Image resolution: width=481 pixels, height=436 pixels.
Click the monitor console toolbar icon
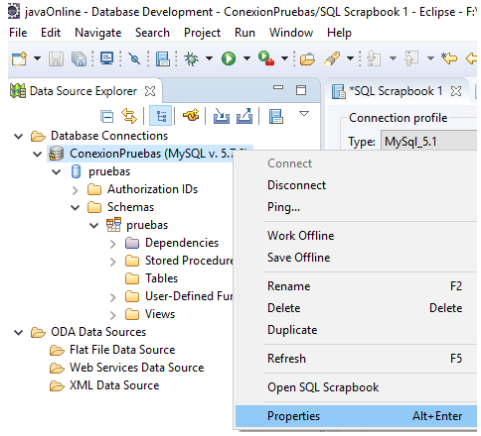coord(107,58)
